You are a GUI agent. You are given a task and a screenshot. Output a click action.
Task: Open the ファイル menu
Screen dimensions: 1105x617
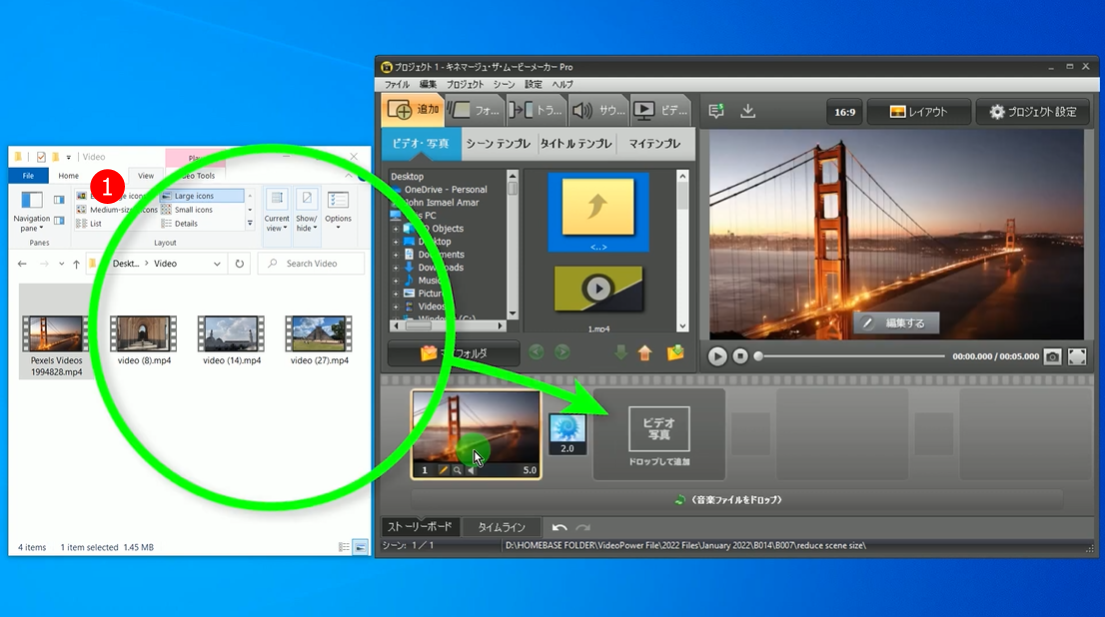[397, 85]
